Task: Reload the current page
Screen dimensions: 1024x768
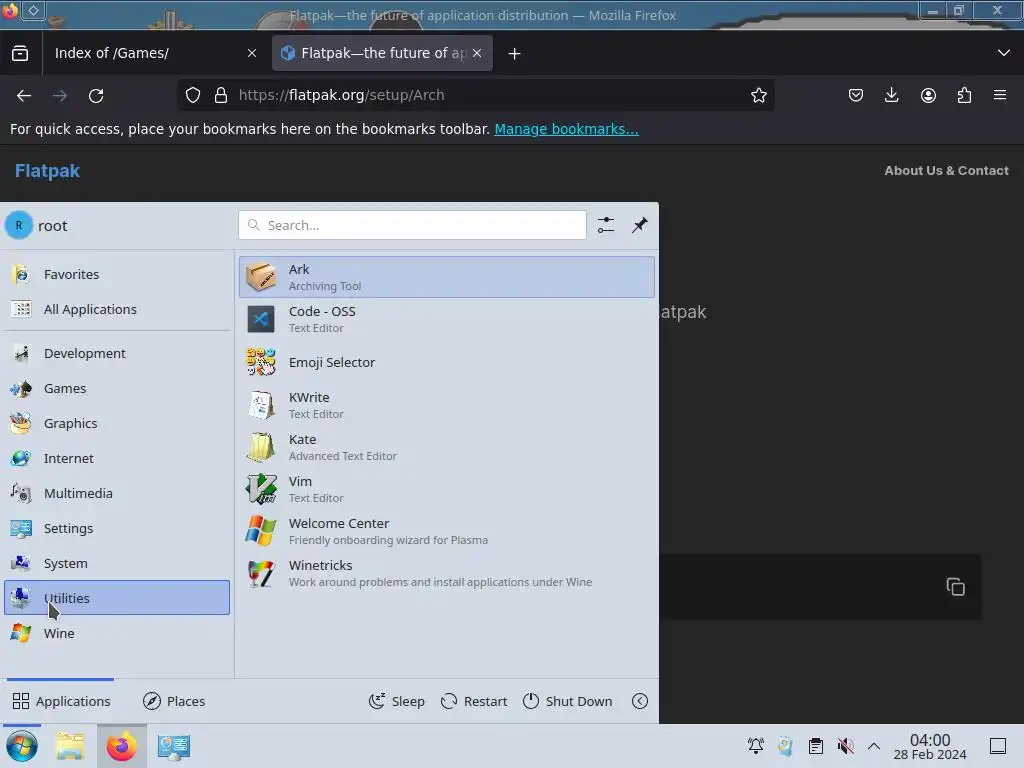Action: pyautogui.click(x=96, y=95)
